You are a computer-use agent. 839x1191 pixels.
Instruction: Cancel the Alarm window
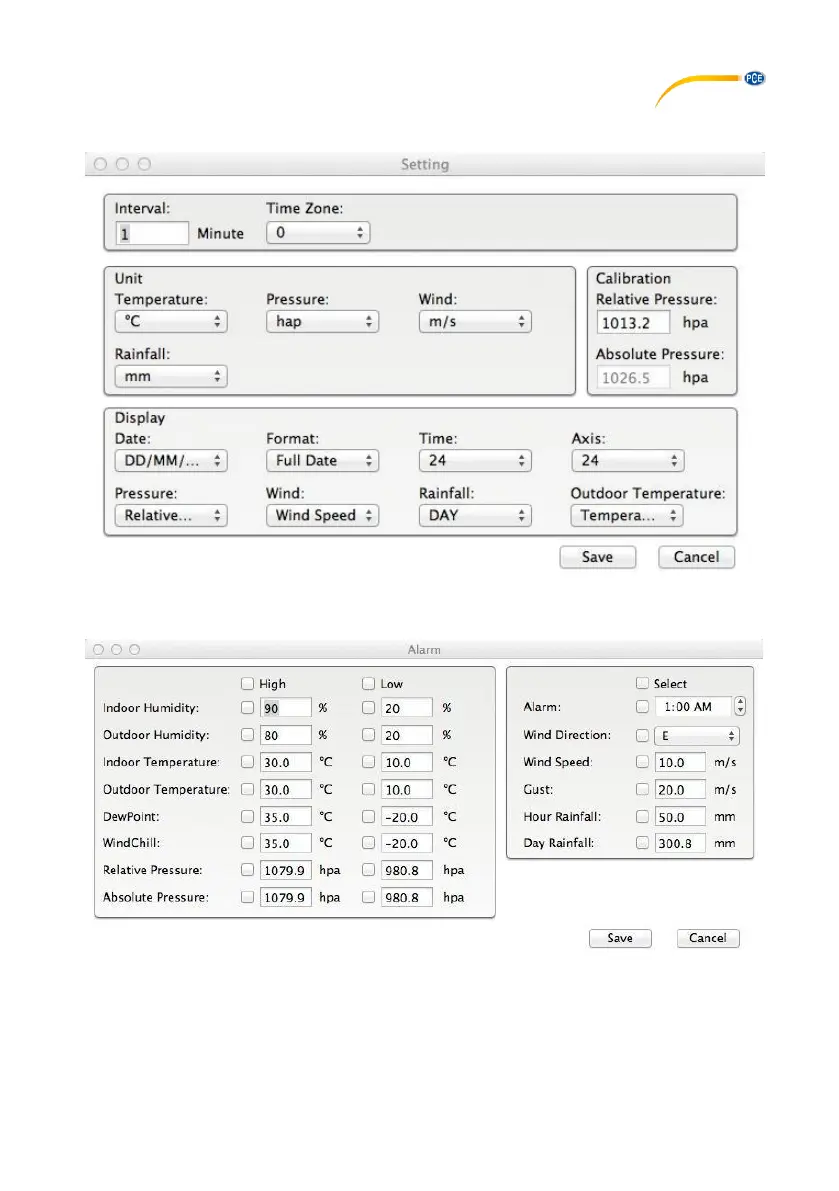(708, 938)
